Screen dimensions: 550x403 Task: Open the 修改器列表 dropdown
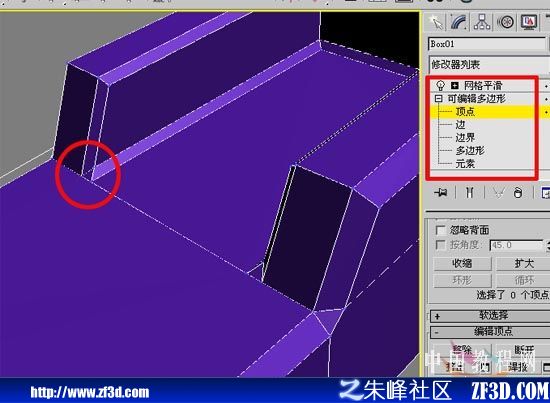(x=489, y=65)
